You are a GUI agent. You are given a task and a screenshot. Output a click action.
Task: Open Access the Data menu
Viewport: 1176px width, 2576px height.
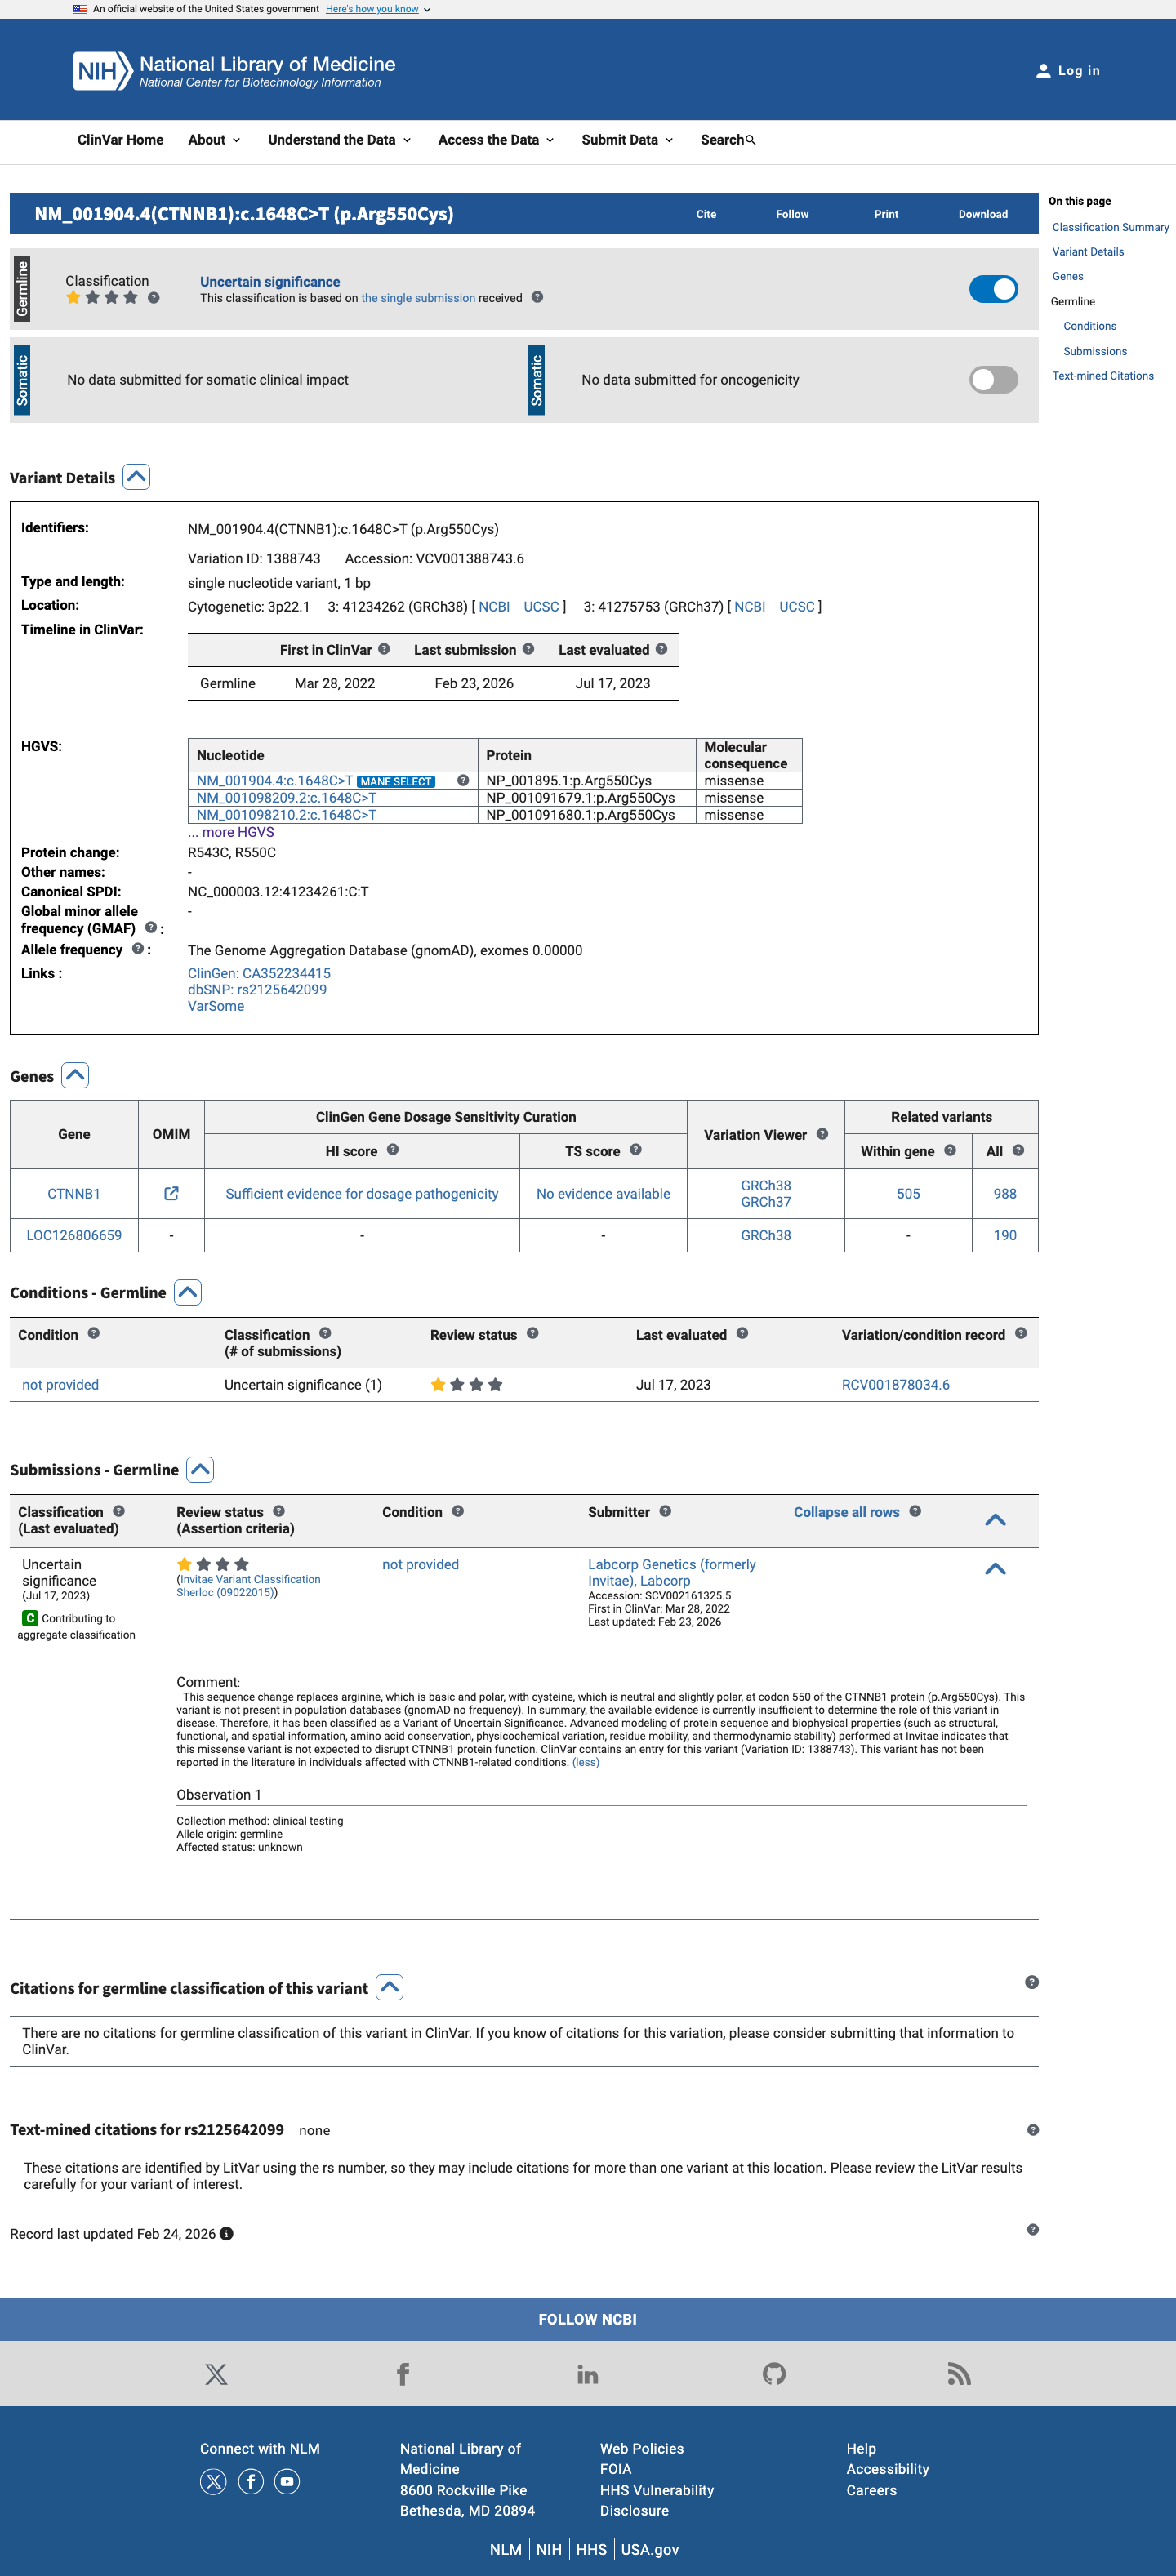[496, 140]
